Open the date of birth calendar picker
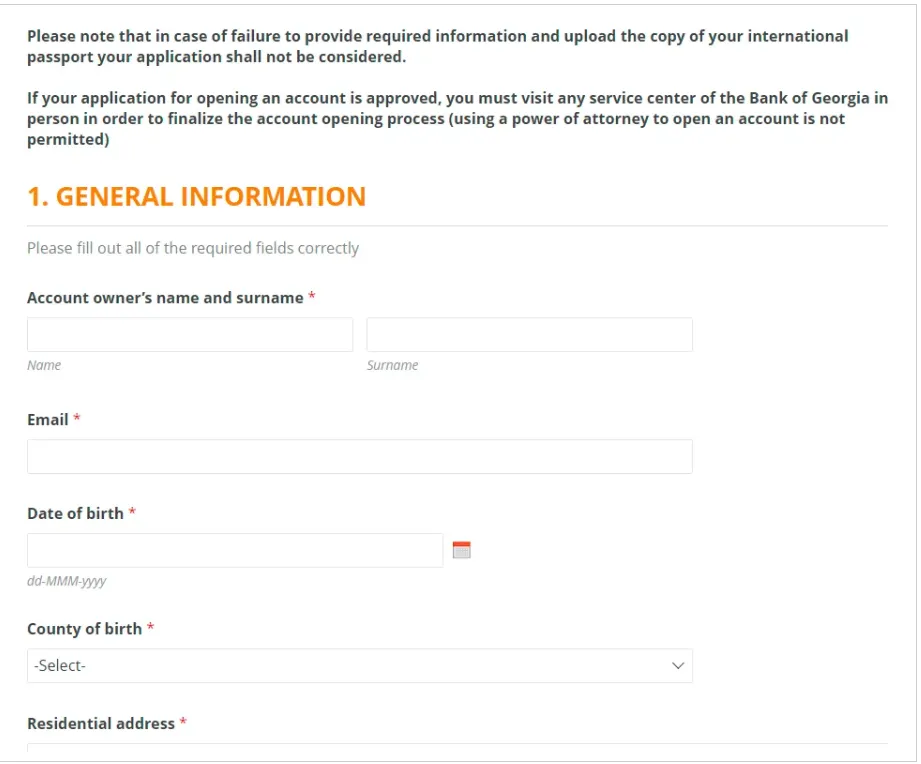The width and height of the screenshot is (921, 764). pos(461,550)
